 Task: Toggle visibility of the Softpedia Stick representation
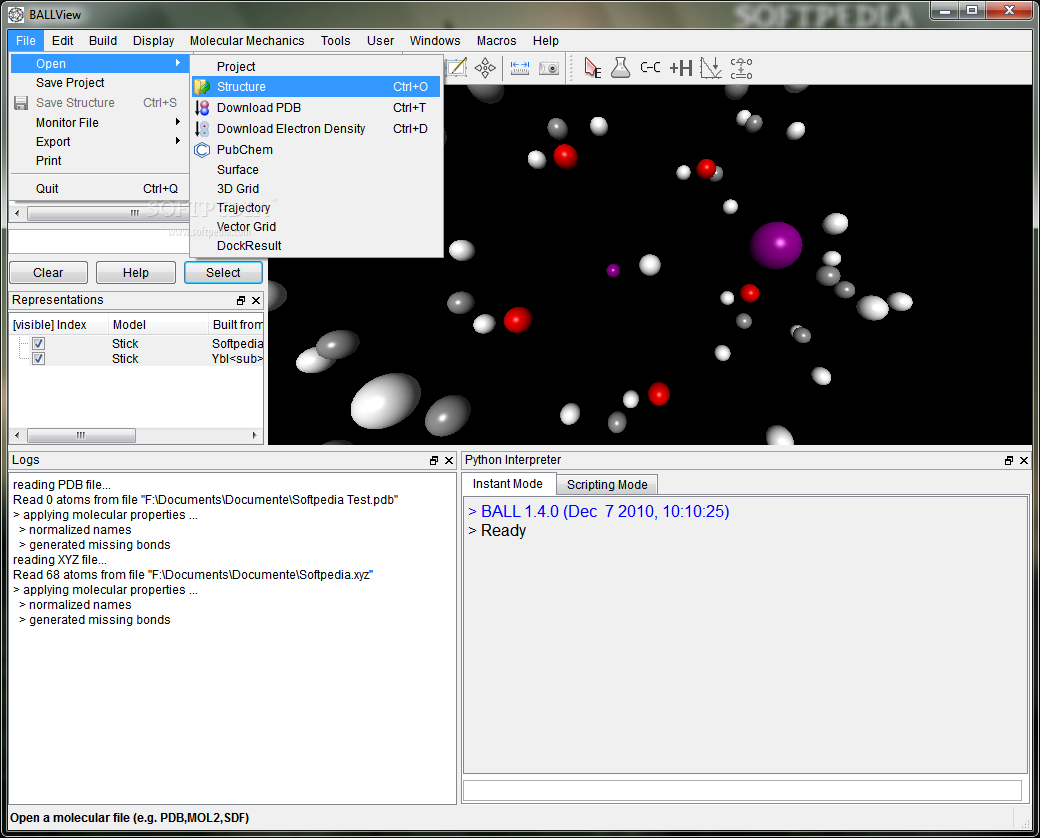[38, 344]
